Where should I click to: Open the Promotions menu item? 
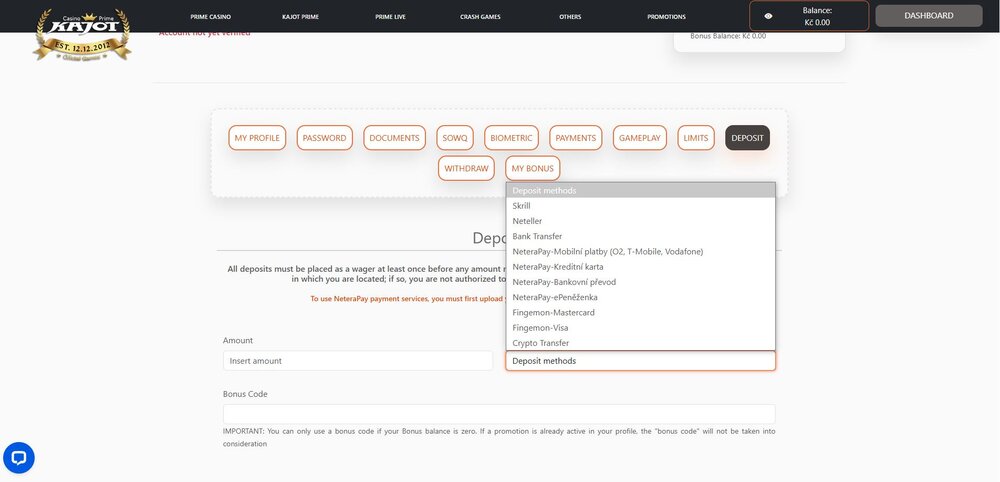point(666,17)
